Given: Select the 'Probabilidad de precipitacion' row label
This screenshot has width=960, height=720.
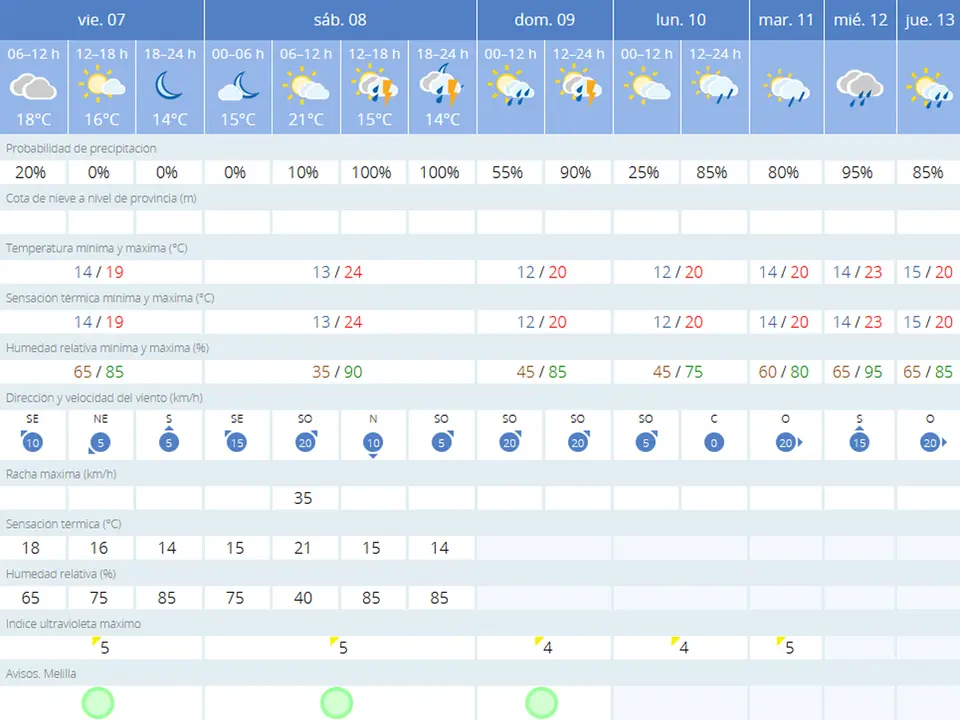Looking at the screenshot, I should pyautogui.click(x=81, y=148).
